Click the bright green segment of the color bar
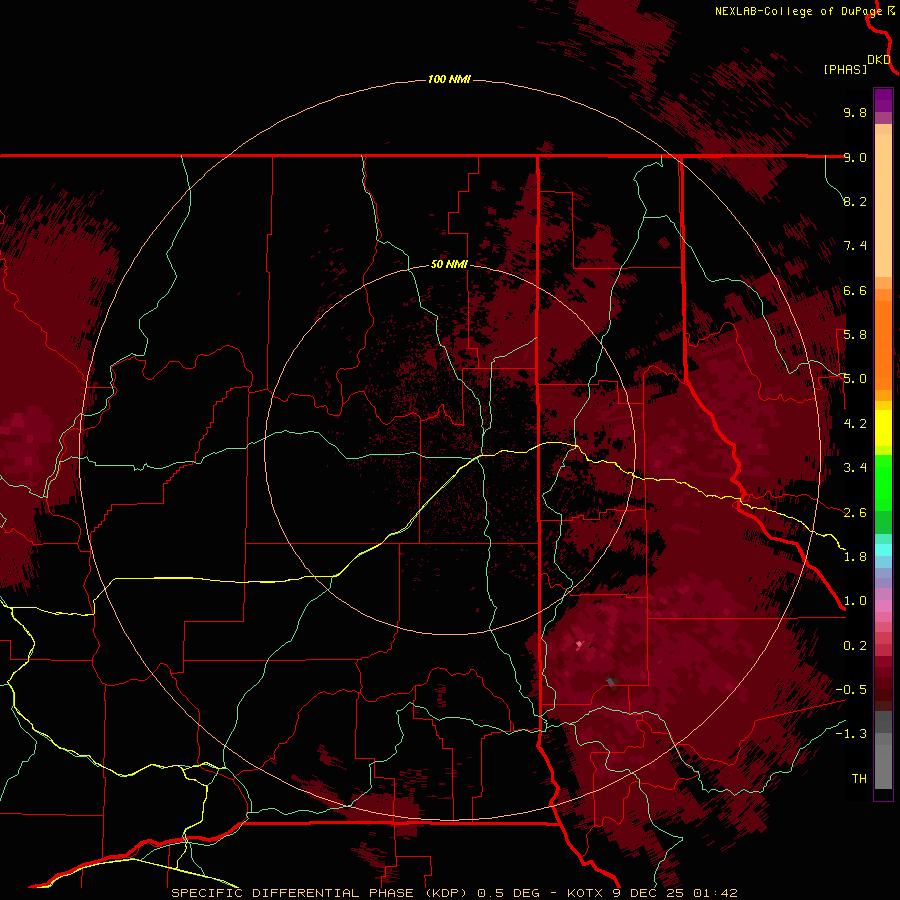 (x=883, y=482)
